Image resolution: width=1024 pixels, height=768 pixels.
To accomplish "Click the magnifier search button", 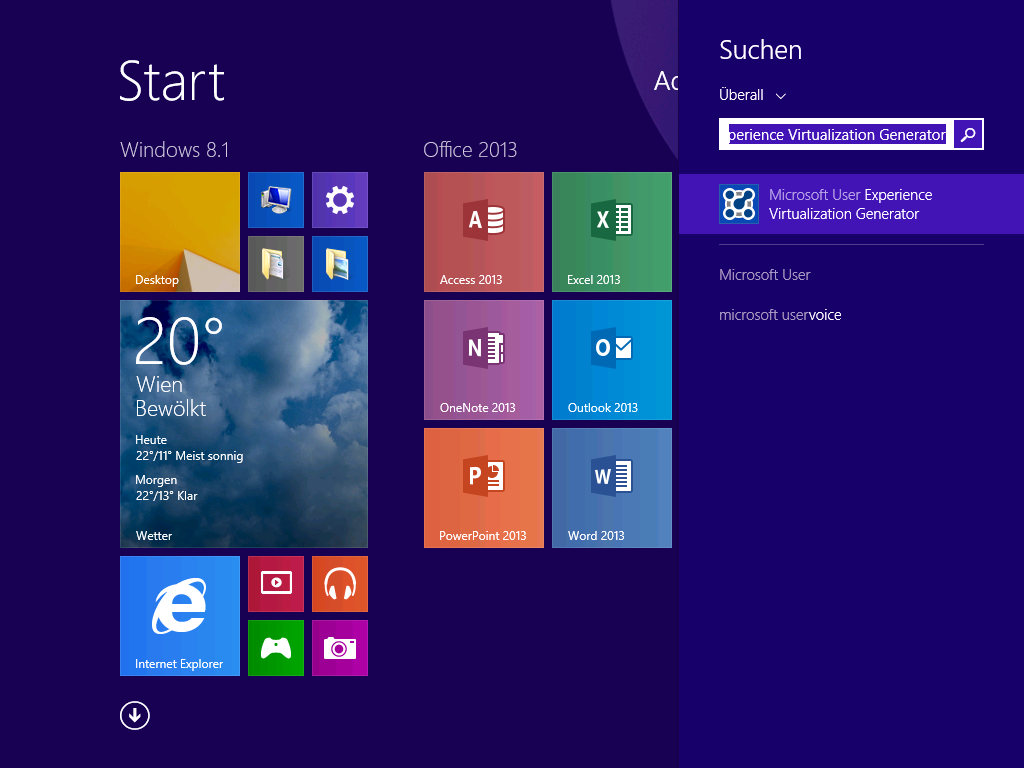I will coord(968,135).
